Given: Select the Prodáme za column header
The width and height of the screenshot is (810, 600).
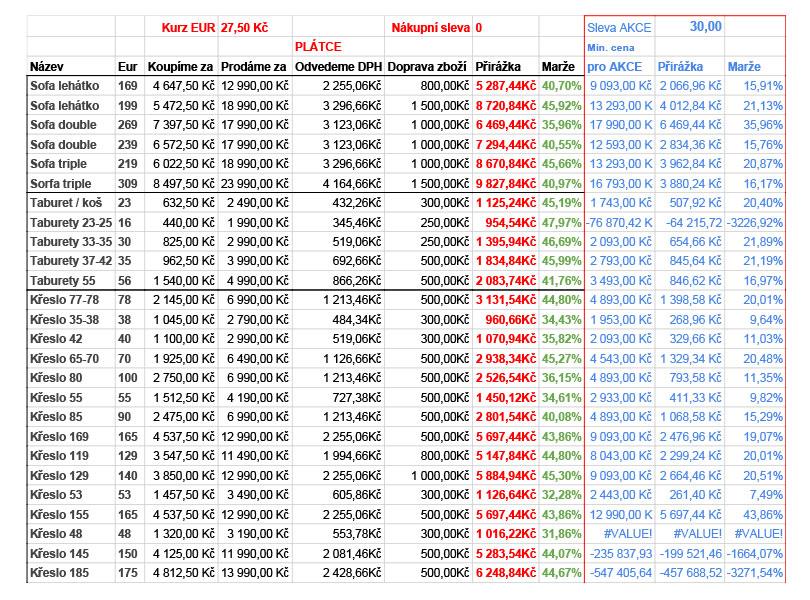Looking at the screenshot, I should [x=253, y=67].
